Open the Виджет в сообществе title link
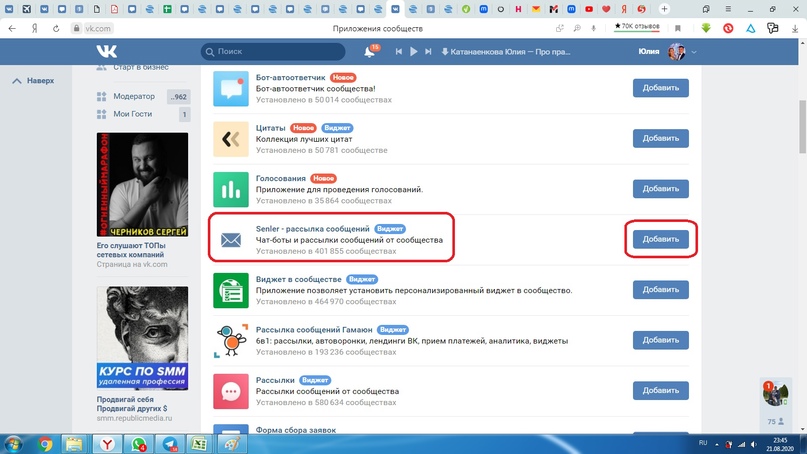The height and width of the screenshot is (454, 807). click(x=299, y=279)
